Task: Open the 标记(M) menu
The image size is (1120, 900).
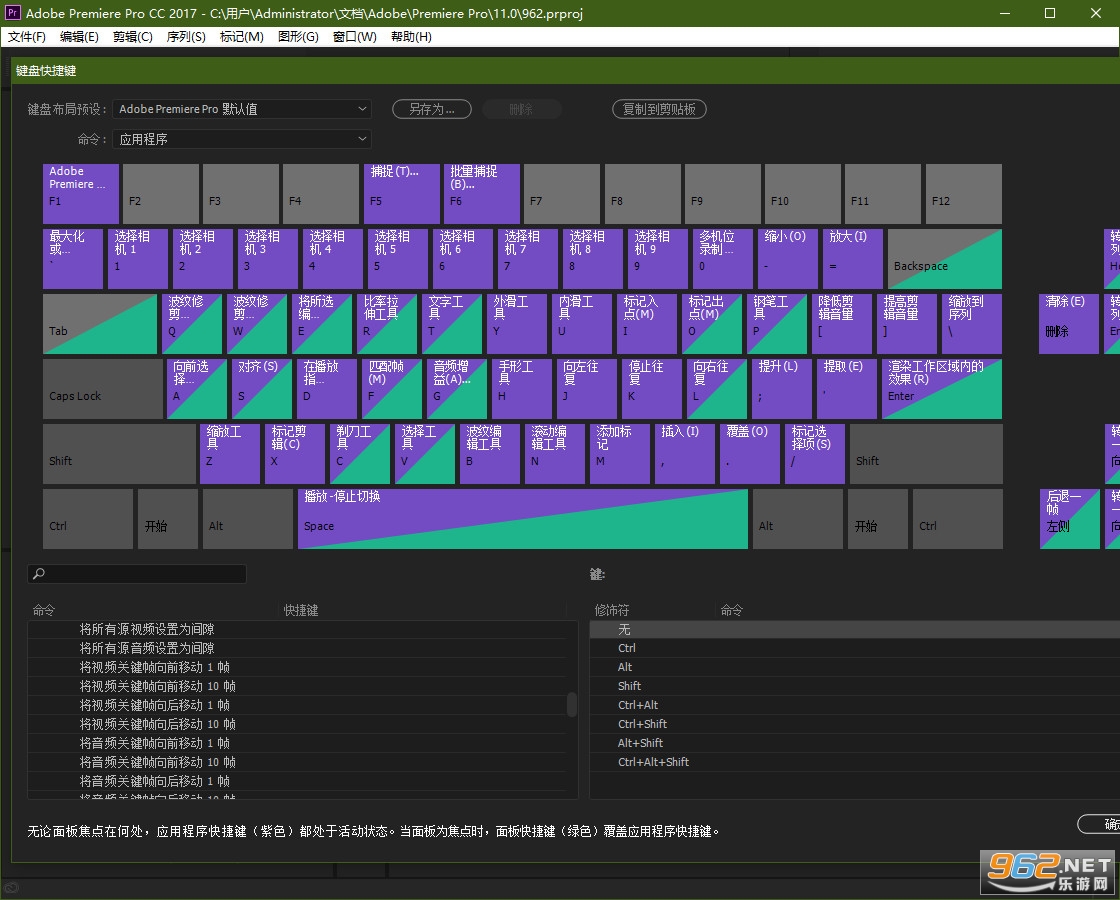Action: (241, 36)
